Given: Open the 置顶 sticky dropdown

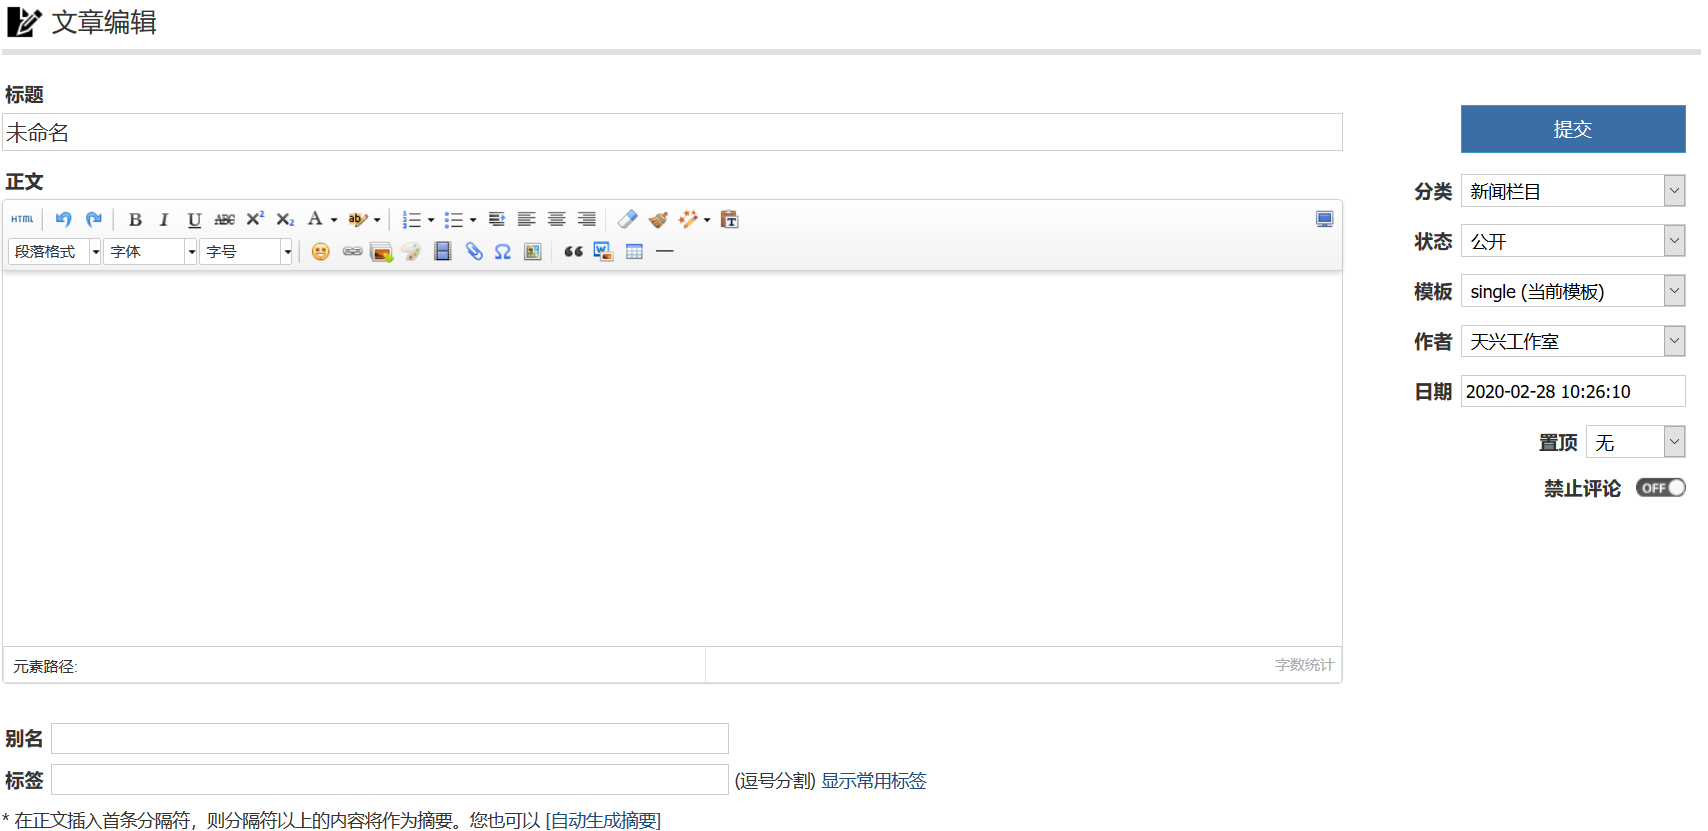Looking at the screenshot, I should click(1636, 442).
